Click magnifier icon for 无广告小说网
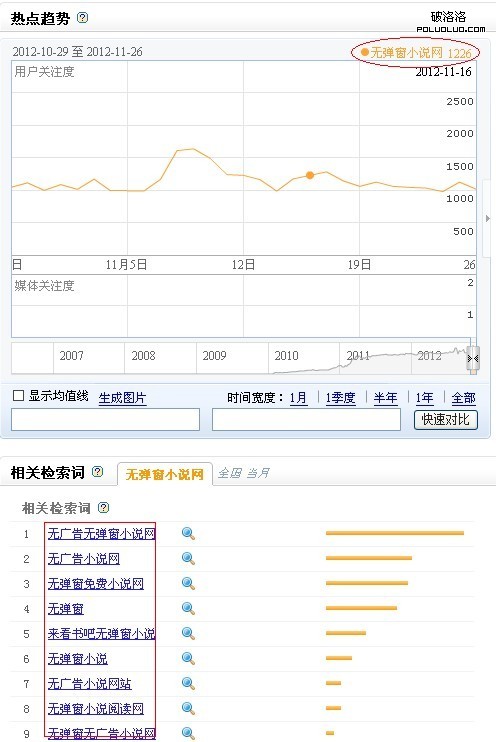 (188, 558)
